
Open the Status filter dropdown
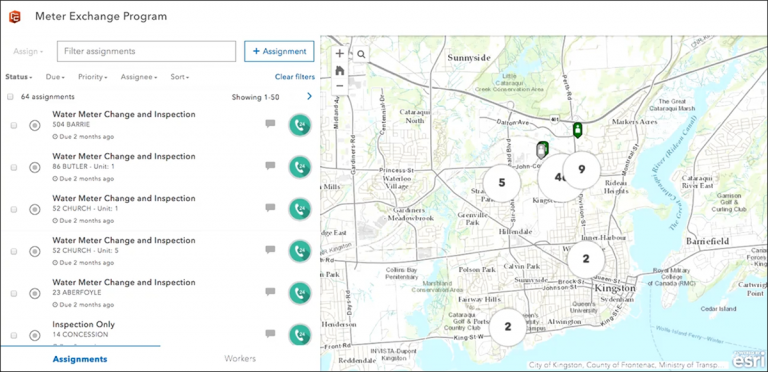[x=19, y=77]
